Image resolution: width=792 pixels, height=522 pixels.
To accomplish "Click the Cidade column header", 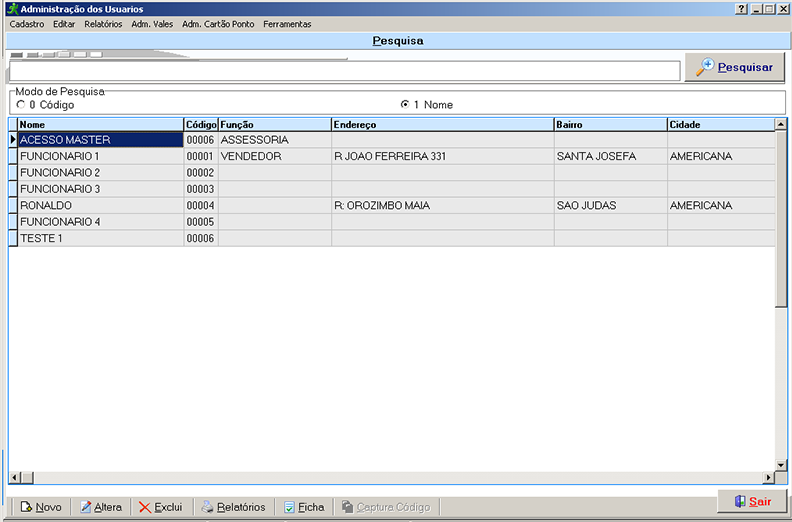I will pyautogui.click(x=720, y=124).
